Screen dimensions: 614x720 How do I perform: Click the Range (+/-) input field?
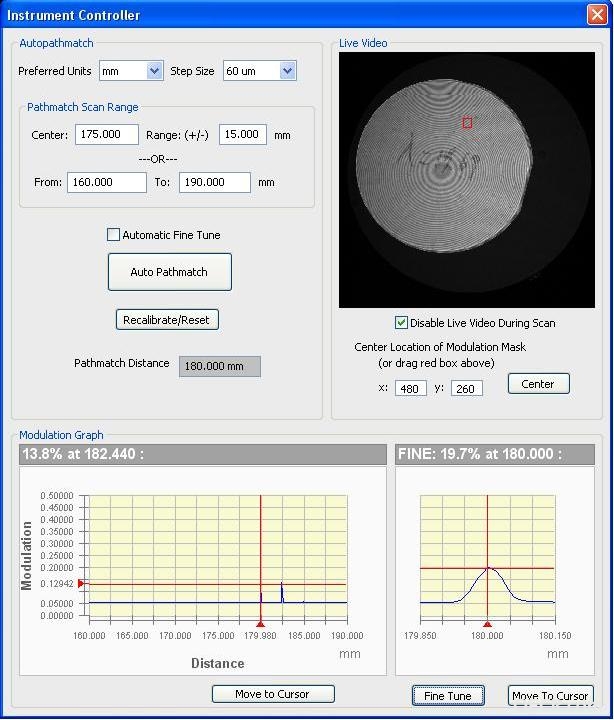tap(243, 135)
